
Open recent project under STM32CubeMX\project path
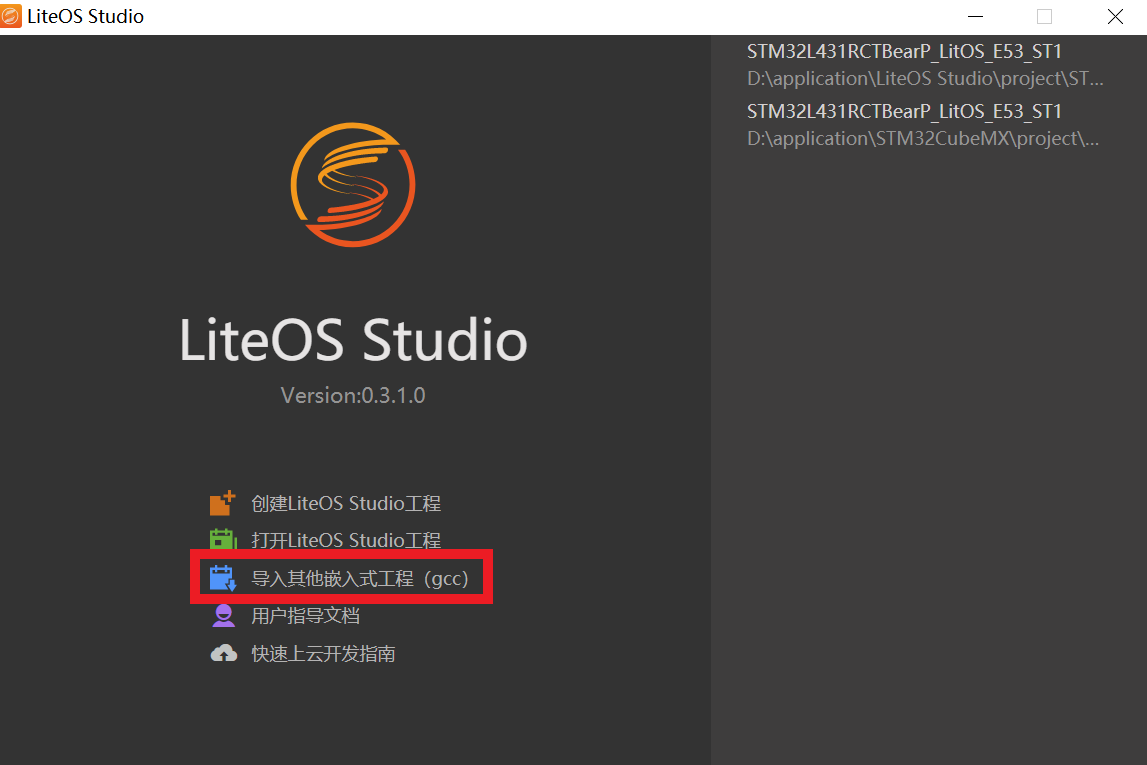pos(922,125)
